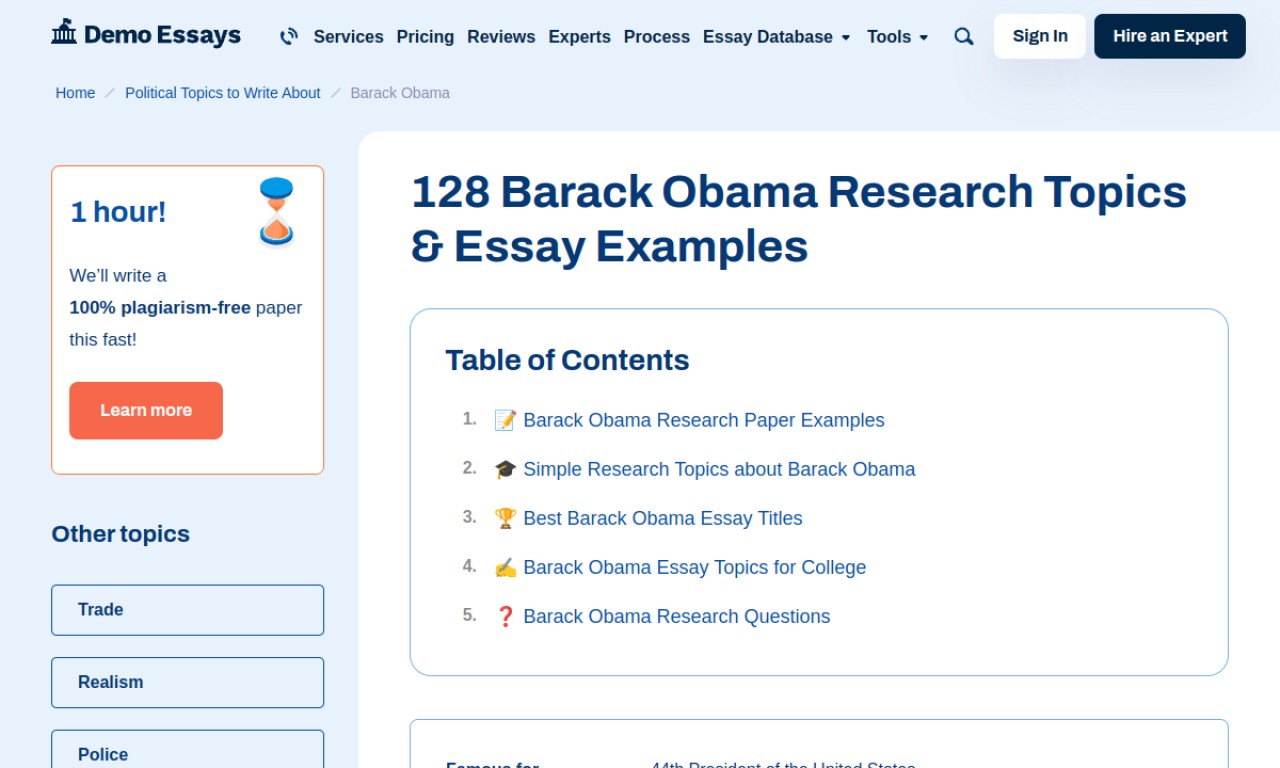Click the Other topics heading
Image resolution: width=1280 pixels, height=768 pixels.
(120, 534)
